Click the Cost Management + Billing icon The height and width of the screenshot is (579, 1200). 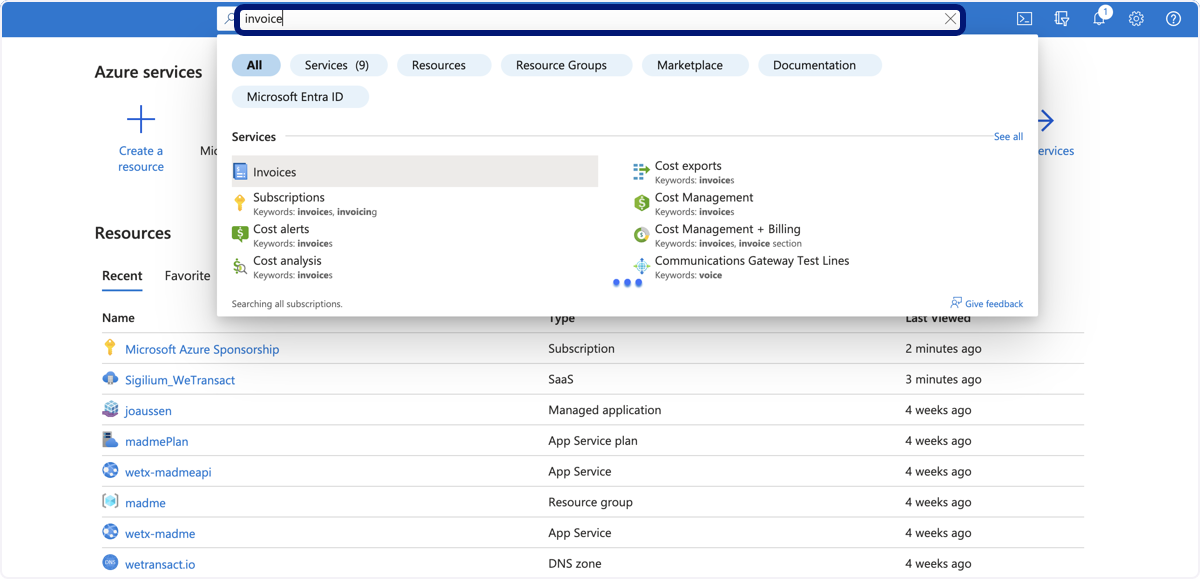click(641, 235)
